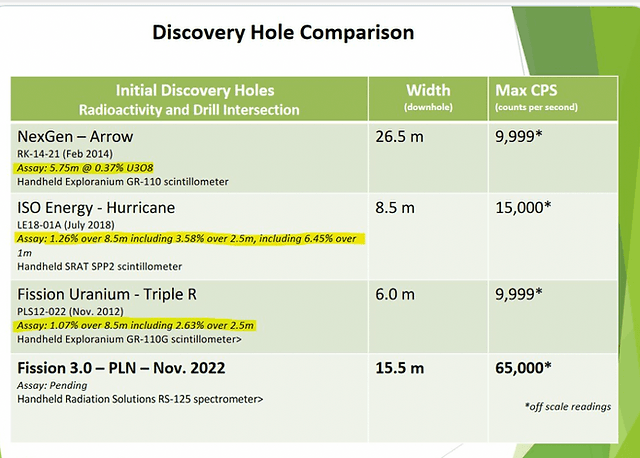
Task: Select the Fission Uranium - Triple R heading
Action: click(107, 294)
